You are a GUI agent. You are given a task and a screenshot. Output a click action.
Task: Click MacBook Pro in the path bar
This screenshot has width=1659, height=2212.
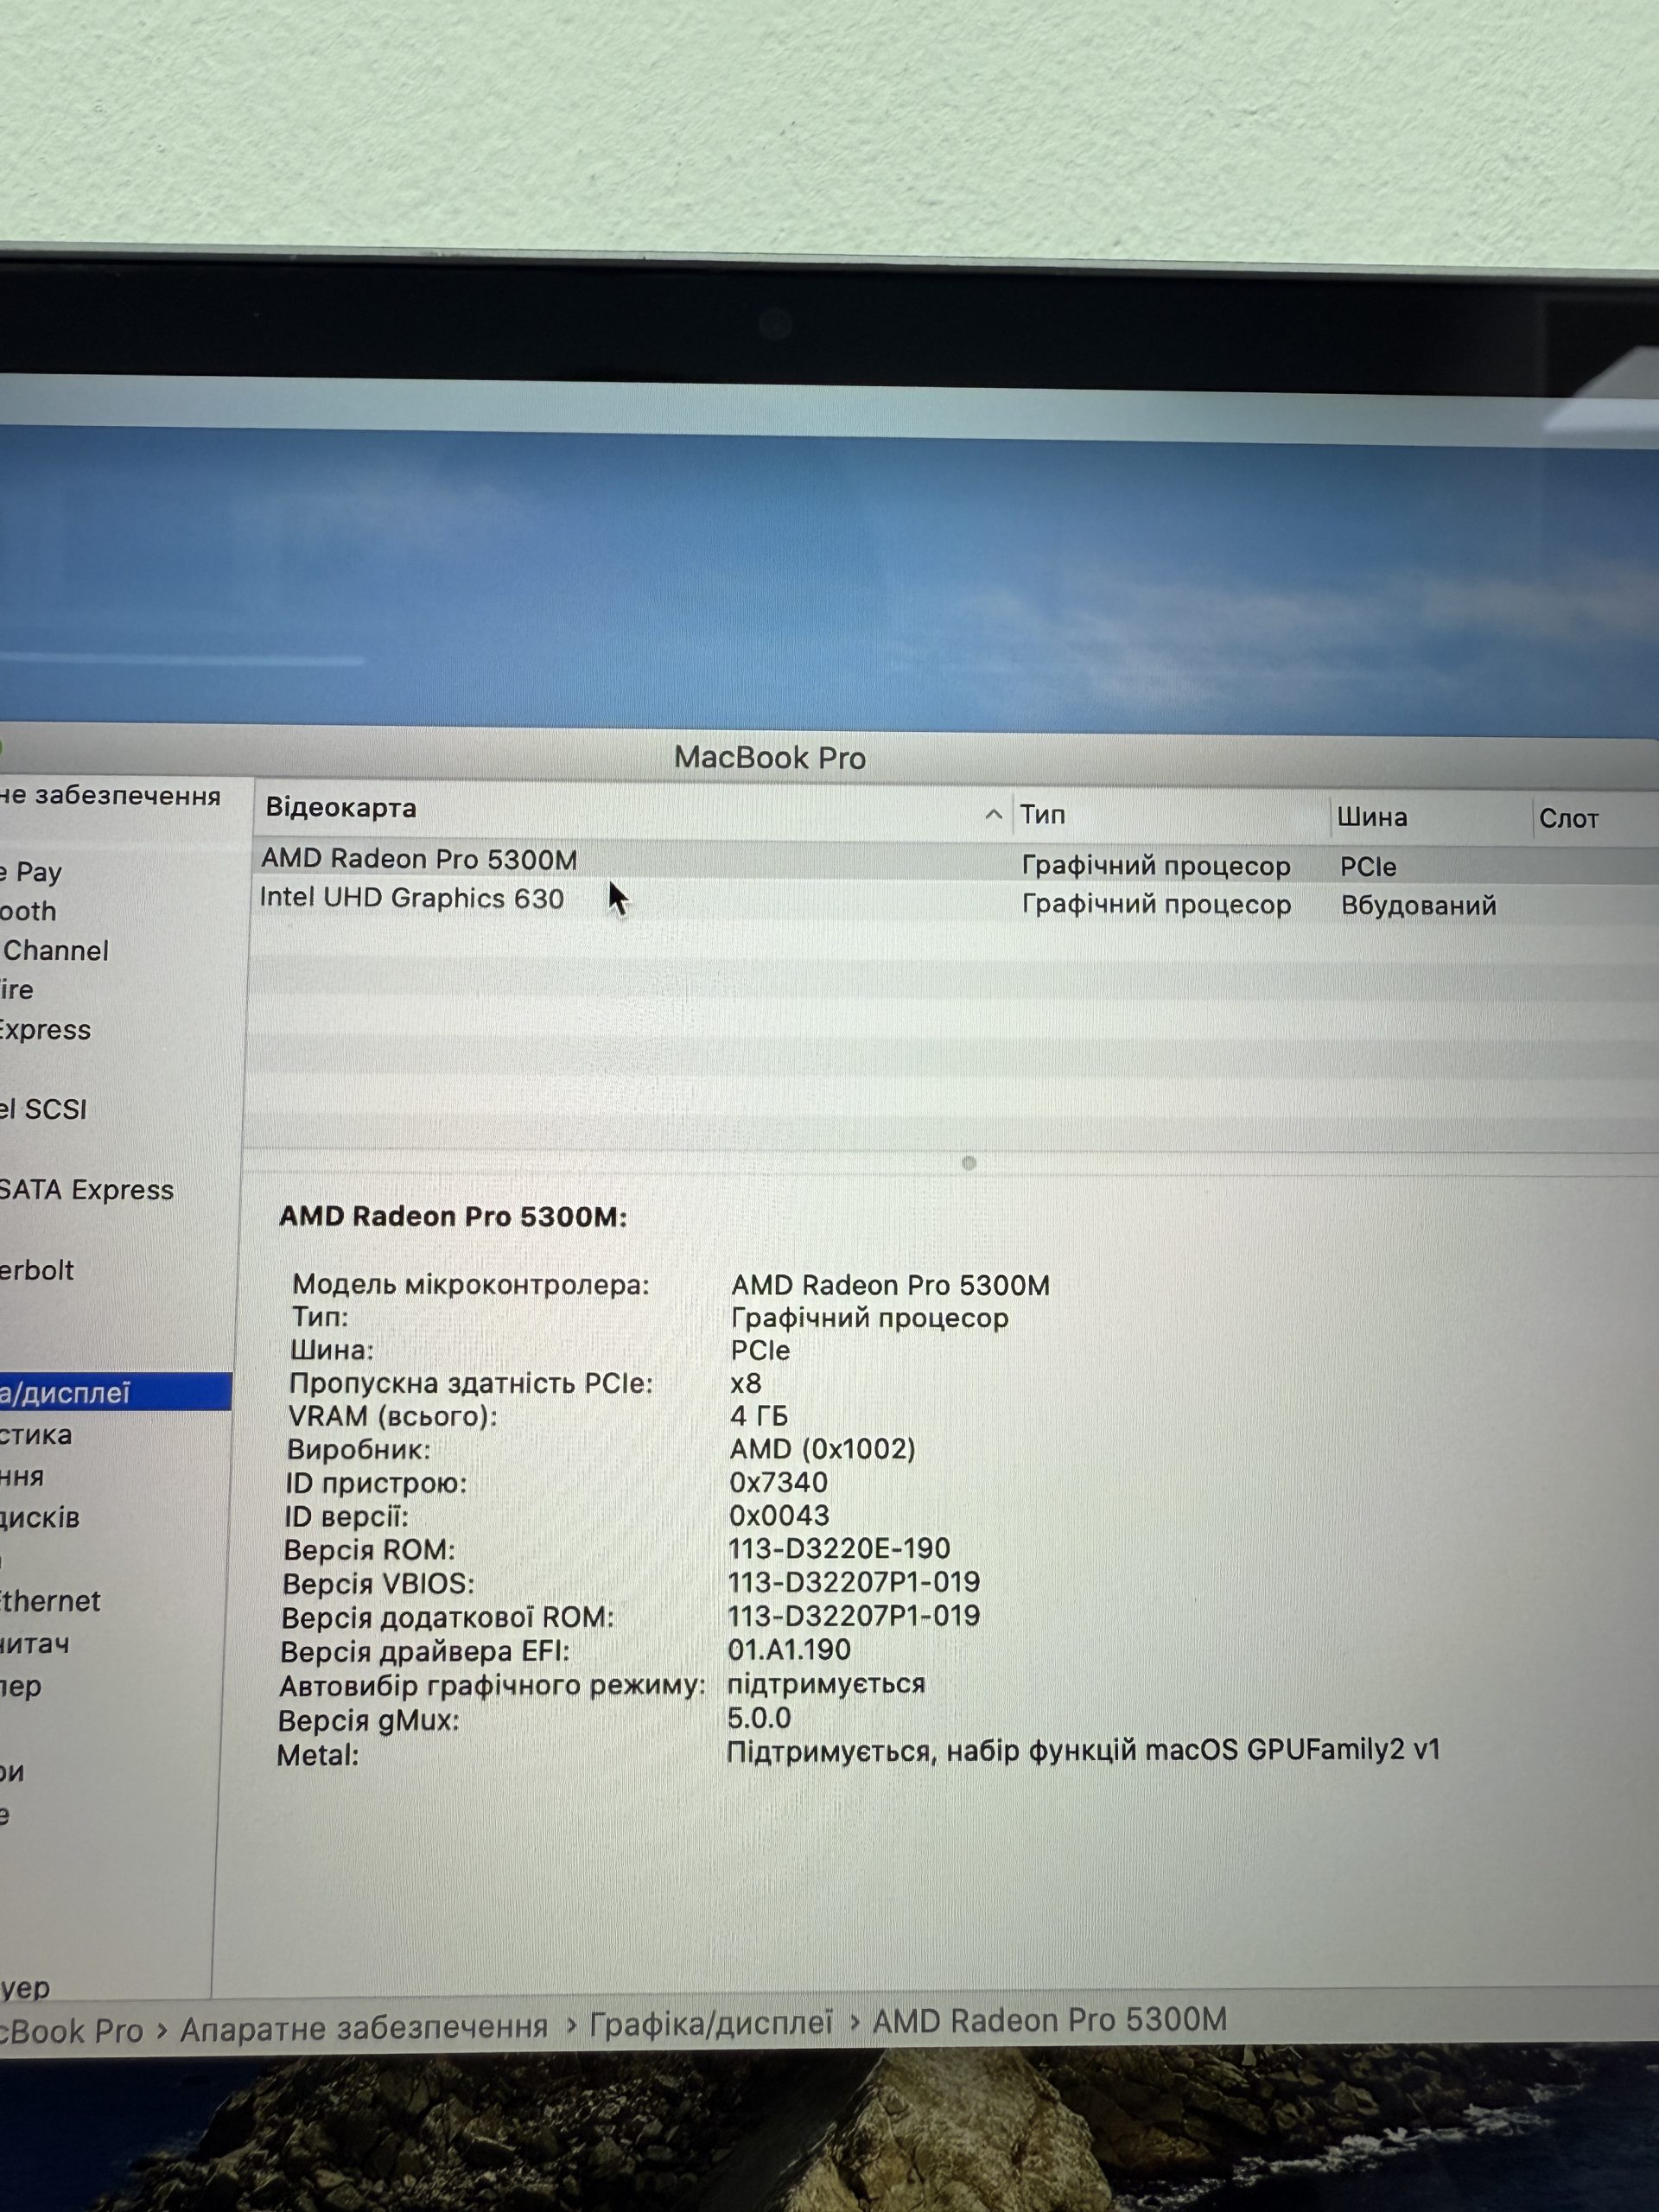72,2030
